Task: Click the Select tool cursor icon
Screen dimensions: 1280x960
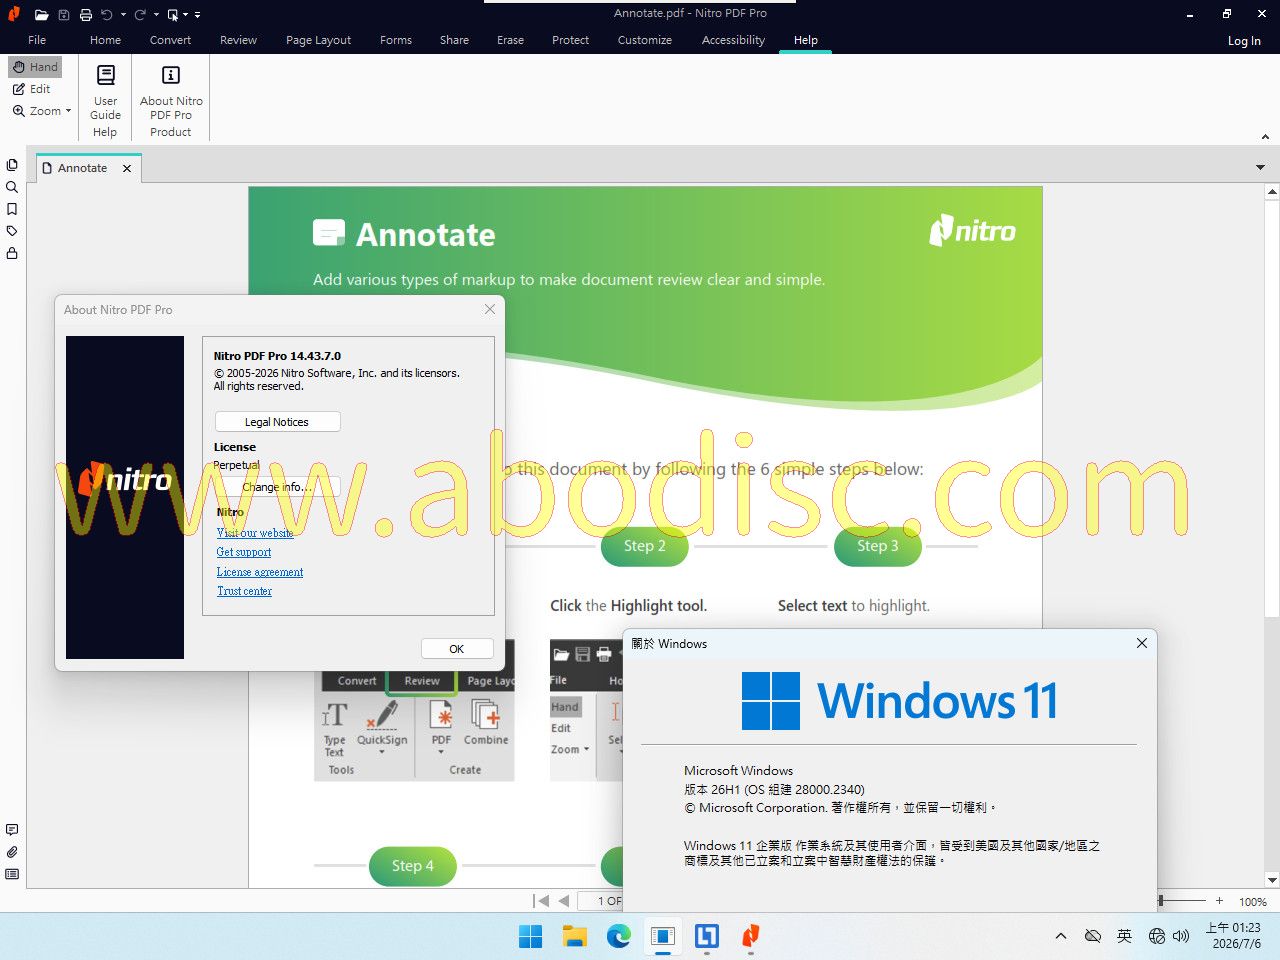Action: pos(173,14)
